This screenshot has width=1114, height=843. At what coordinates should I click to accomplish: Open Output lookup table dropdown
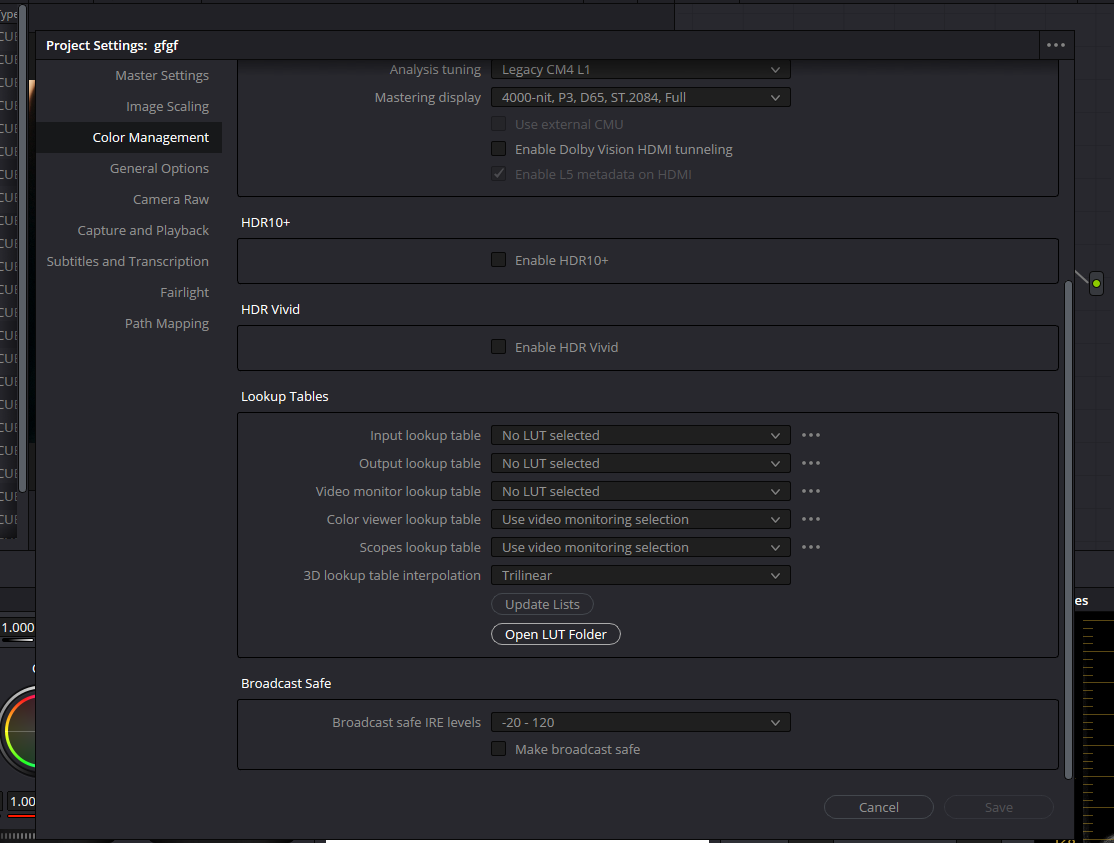641,463
